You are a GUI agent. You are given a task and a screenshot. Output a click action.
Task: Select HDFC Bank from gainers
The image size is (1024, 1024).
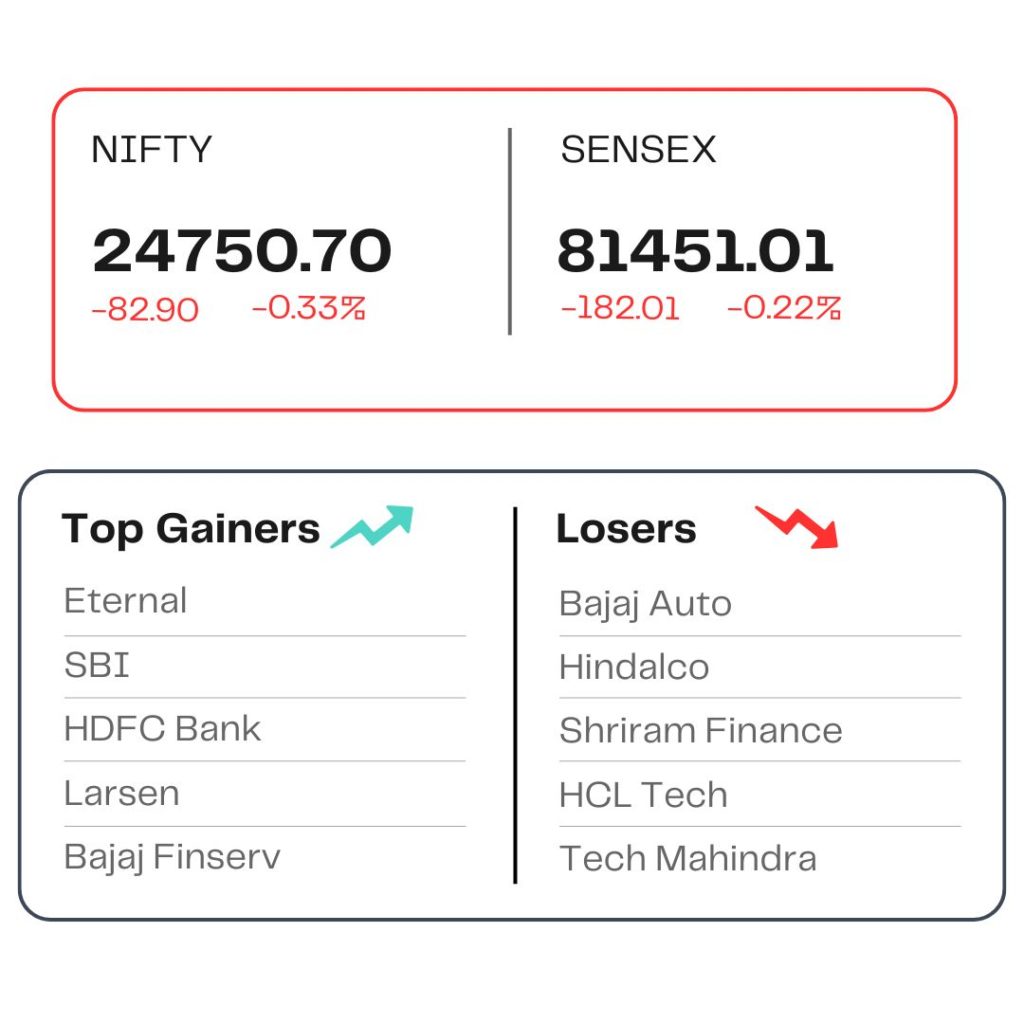click(163, 728)
